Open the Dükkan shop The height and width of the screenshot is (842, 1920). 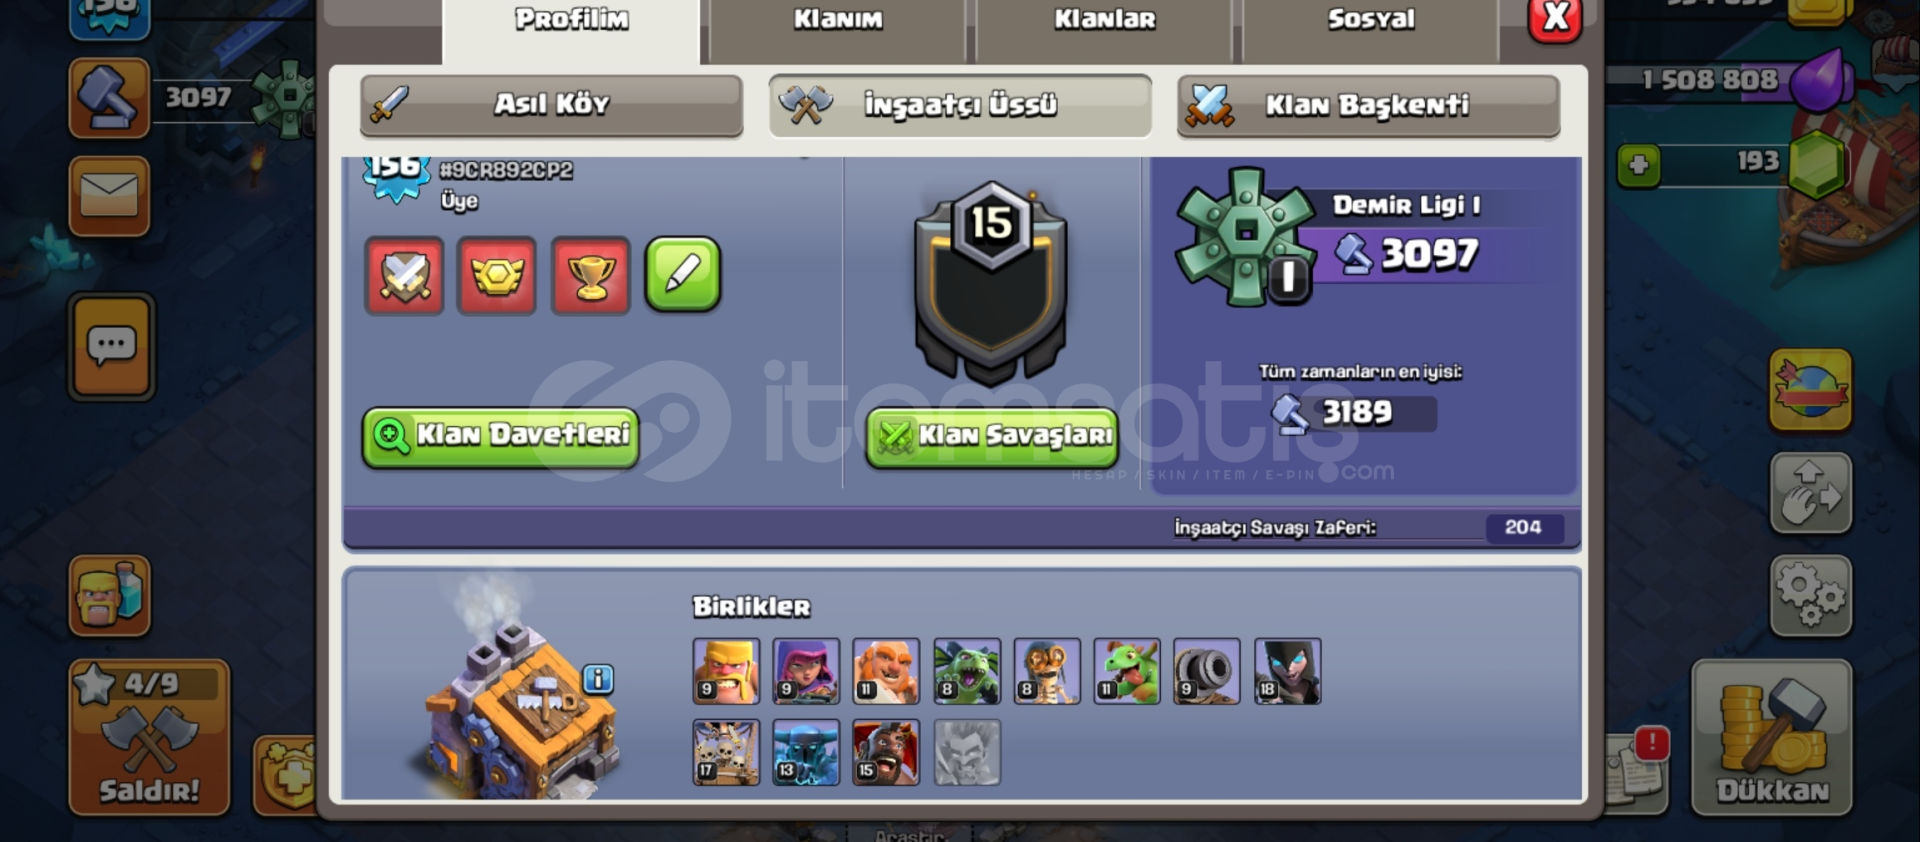click(1771, 737)
